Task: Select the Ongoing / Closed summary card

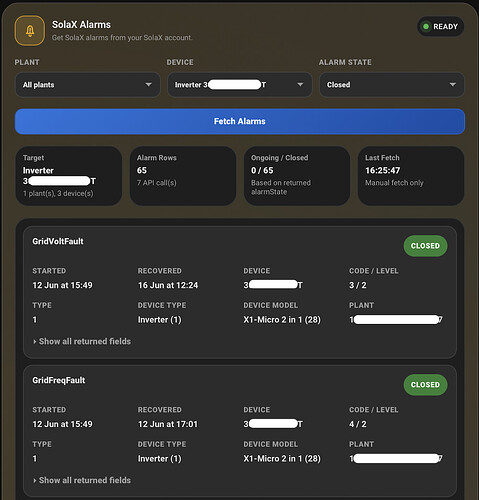Action: coord(297,176)
